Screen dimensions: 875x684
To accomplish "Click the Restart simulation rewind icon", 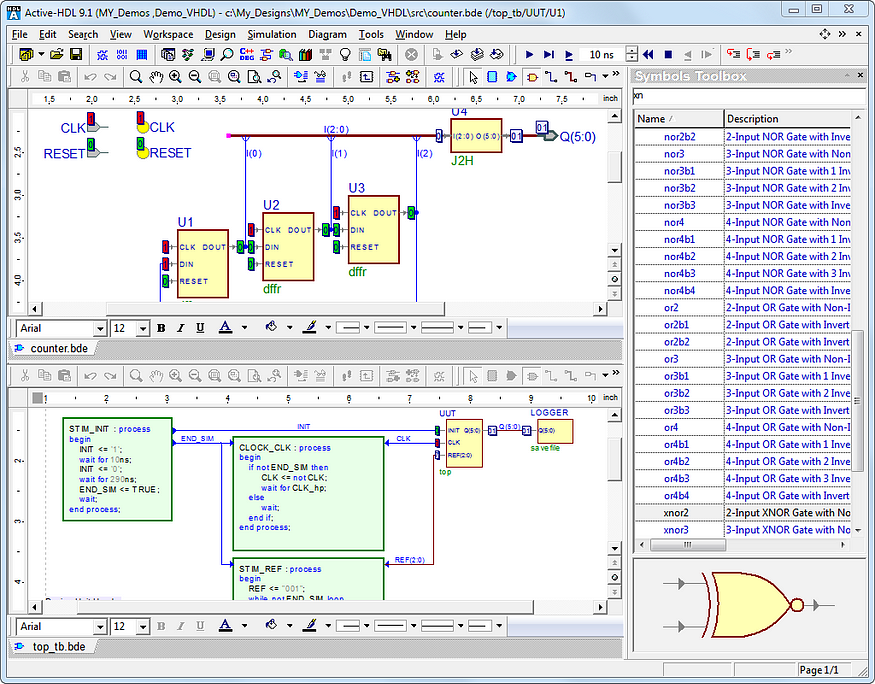I will [648, 54].
